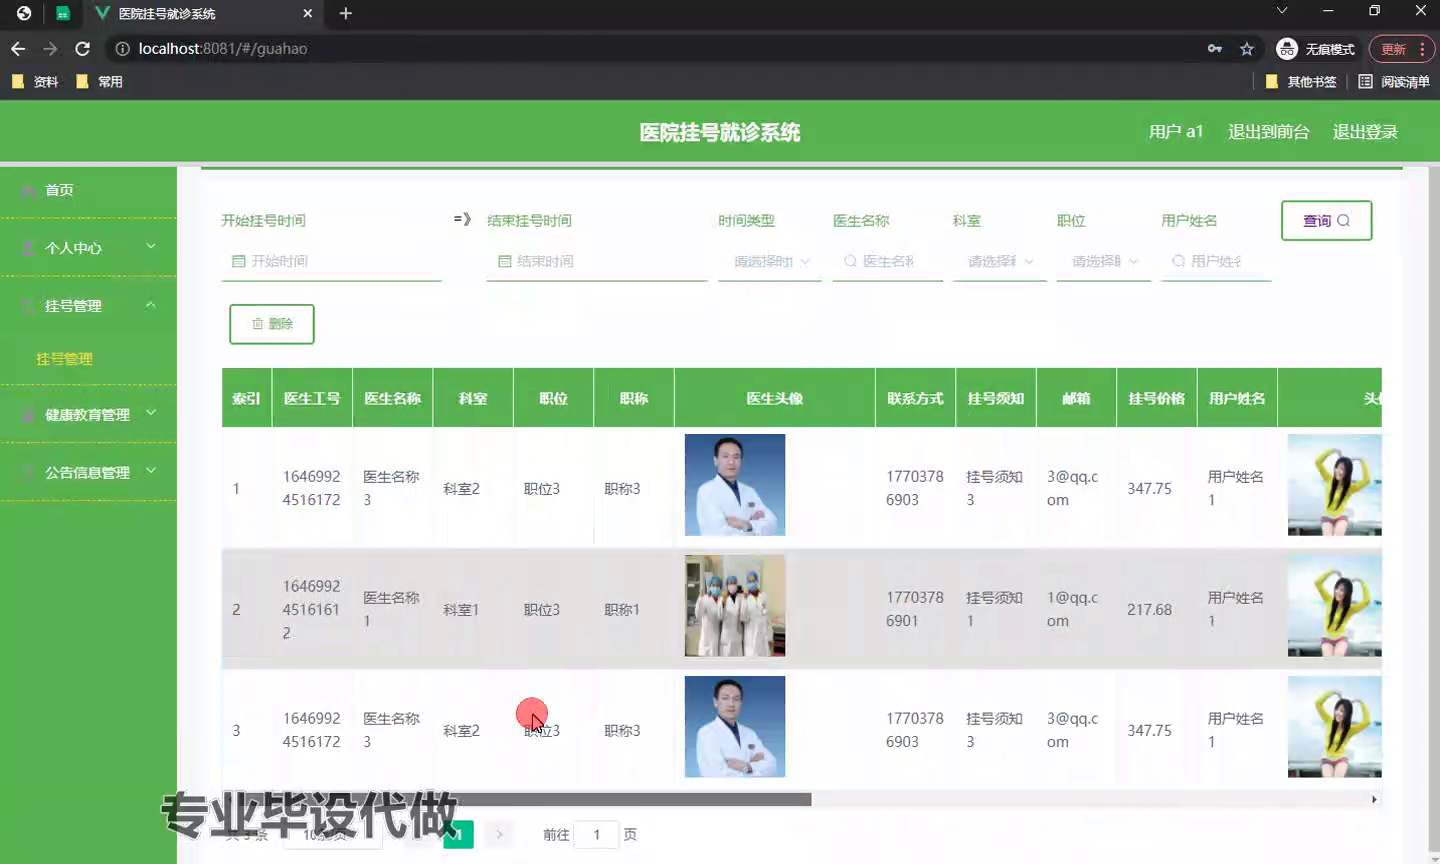This screenshot has width=1440, height=864.
Task: Expand the 个人中心 sidebar menu
Action: 88,247
